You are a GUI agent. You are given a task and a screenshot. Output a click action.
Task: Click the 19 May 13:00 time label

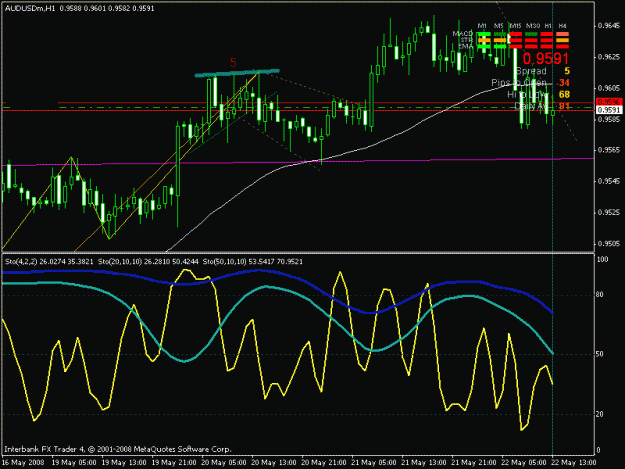click(x=124, y=463)
